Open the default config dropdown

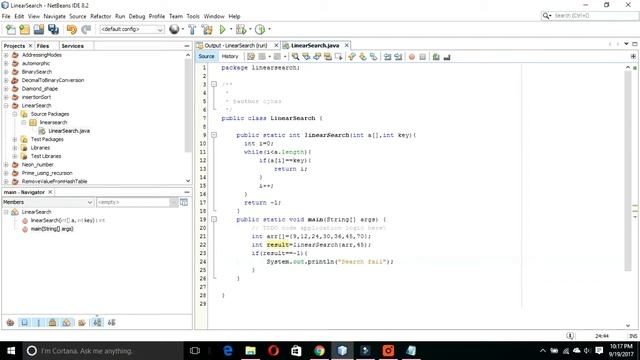coord(131,29)
